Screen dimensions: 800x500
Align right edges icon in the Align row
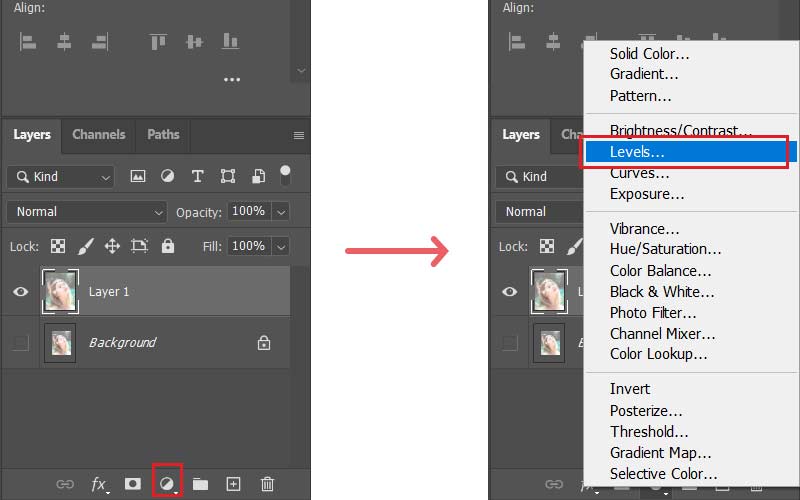[100, 42]
